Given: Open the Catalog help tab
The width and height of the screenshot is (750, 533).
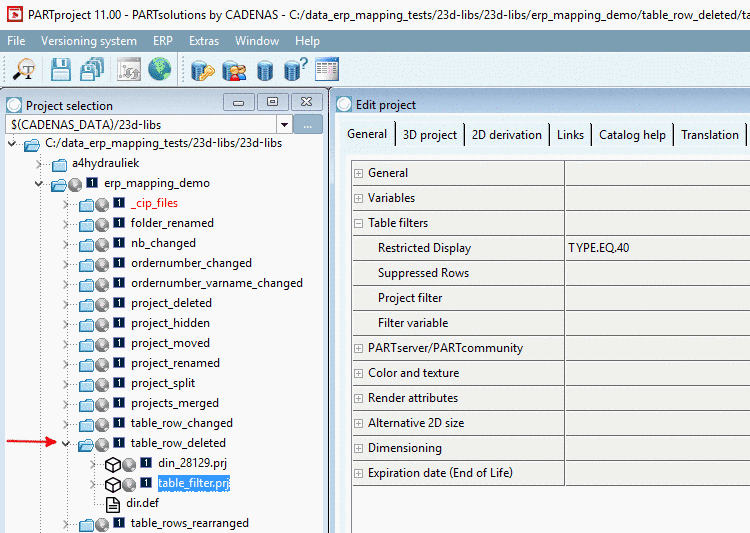Looking at the screenshot, I should click(632, 135).
